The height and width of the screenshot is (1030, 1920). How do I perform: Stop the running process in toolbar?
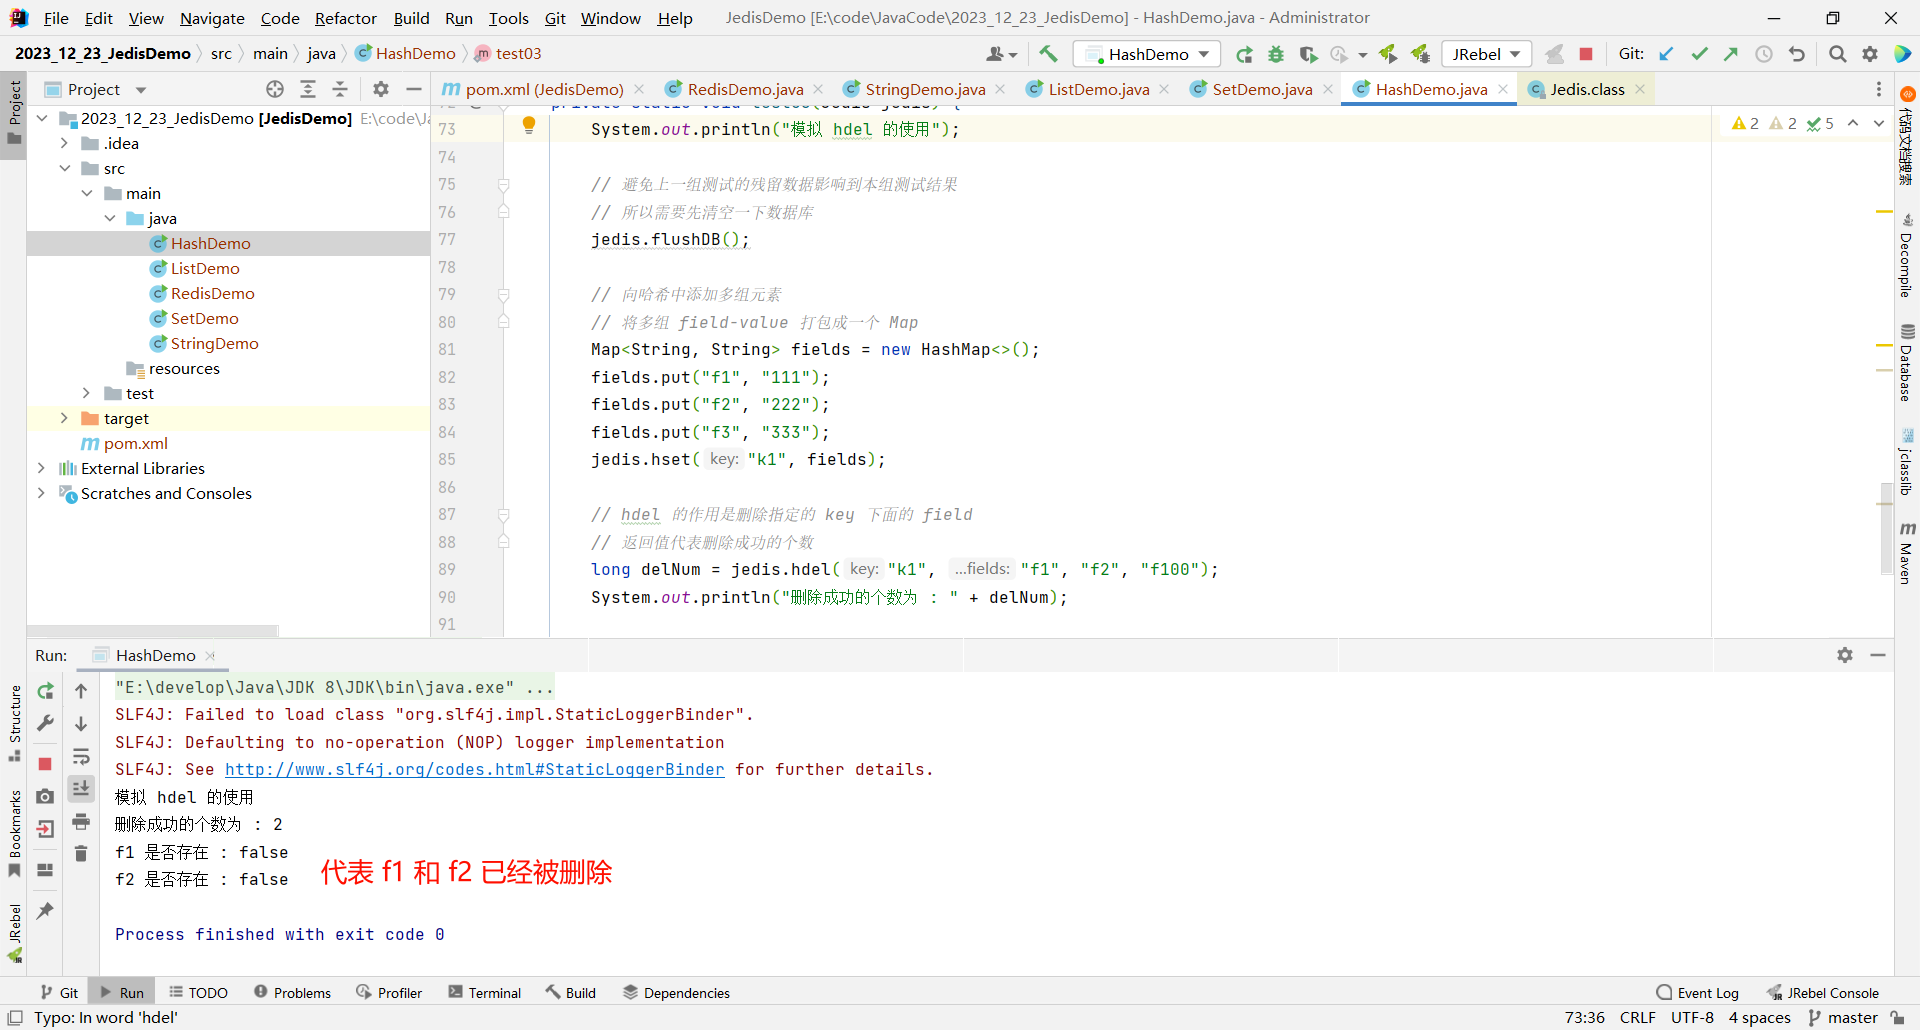(x=1586, y=54)
